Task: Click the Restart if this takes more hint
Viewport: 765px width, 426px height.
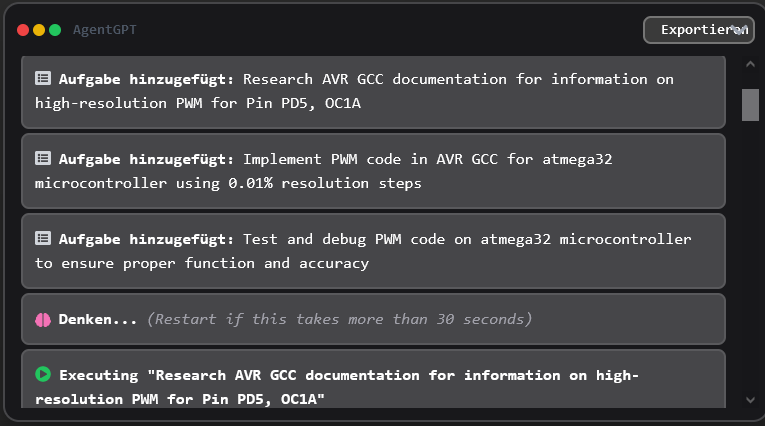Action: [x=340, y=319]
